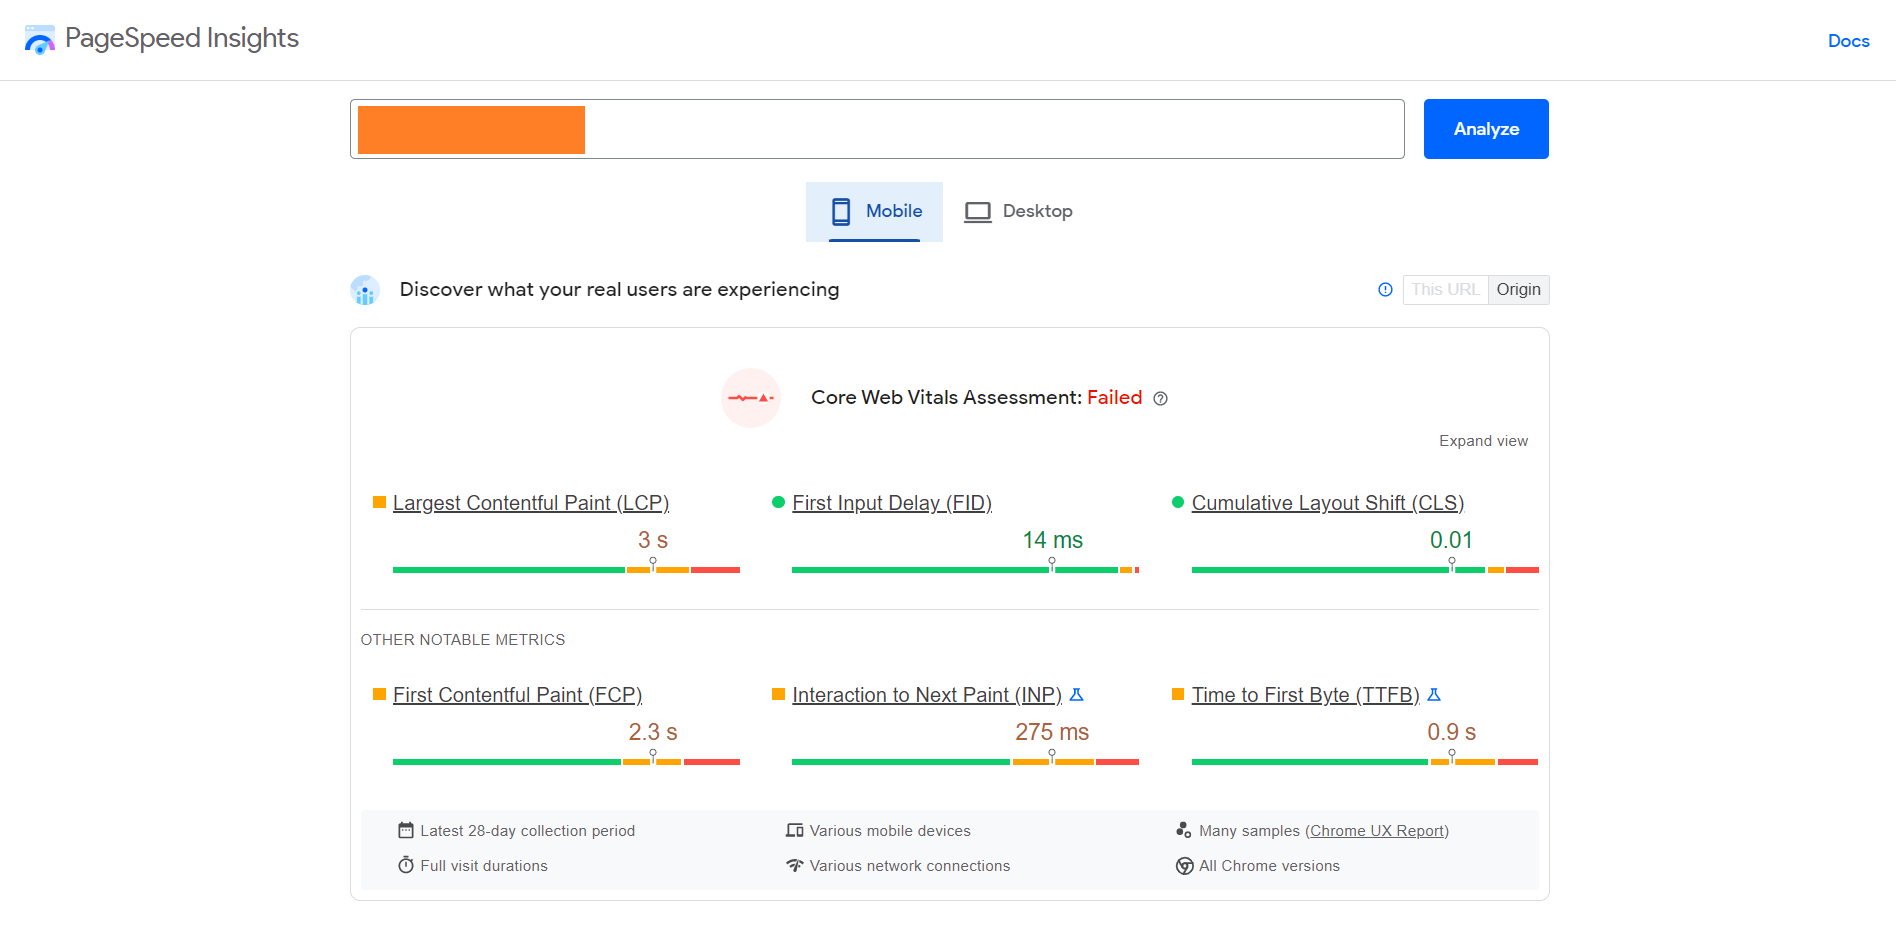
Task: Click the PageSpeed Insights title text
Action: [182, 38]
